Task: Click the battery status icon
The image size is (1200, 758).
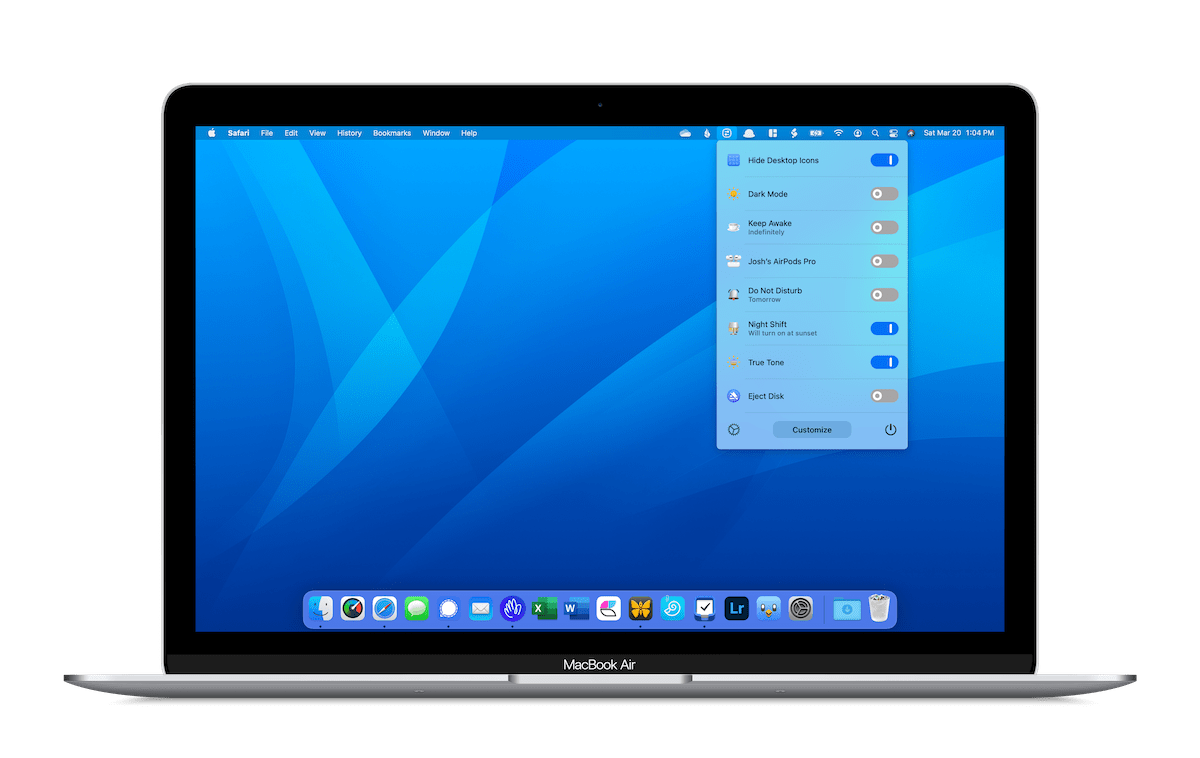Action: coord(816,133)
